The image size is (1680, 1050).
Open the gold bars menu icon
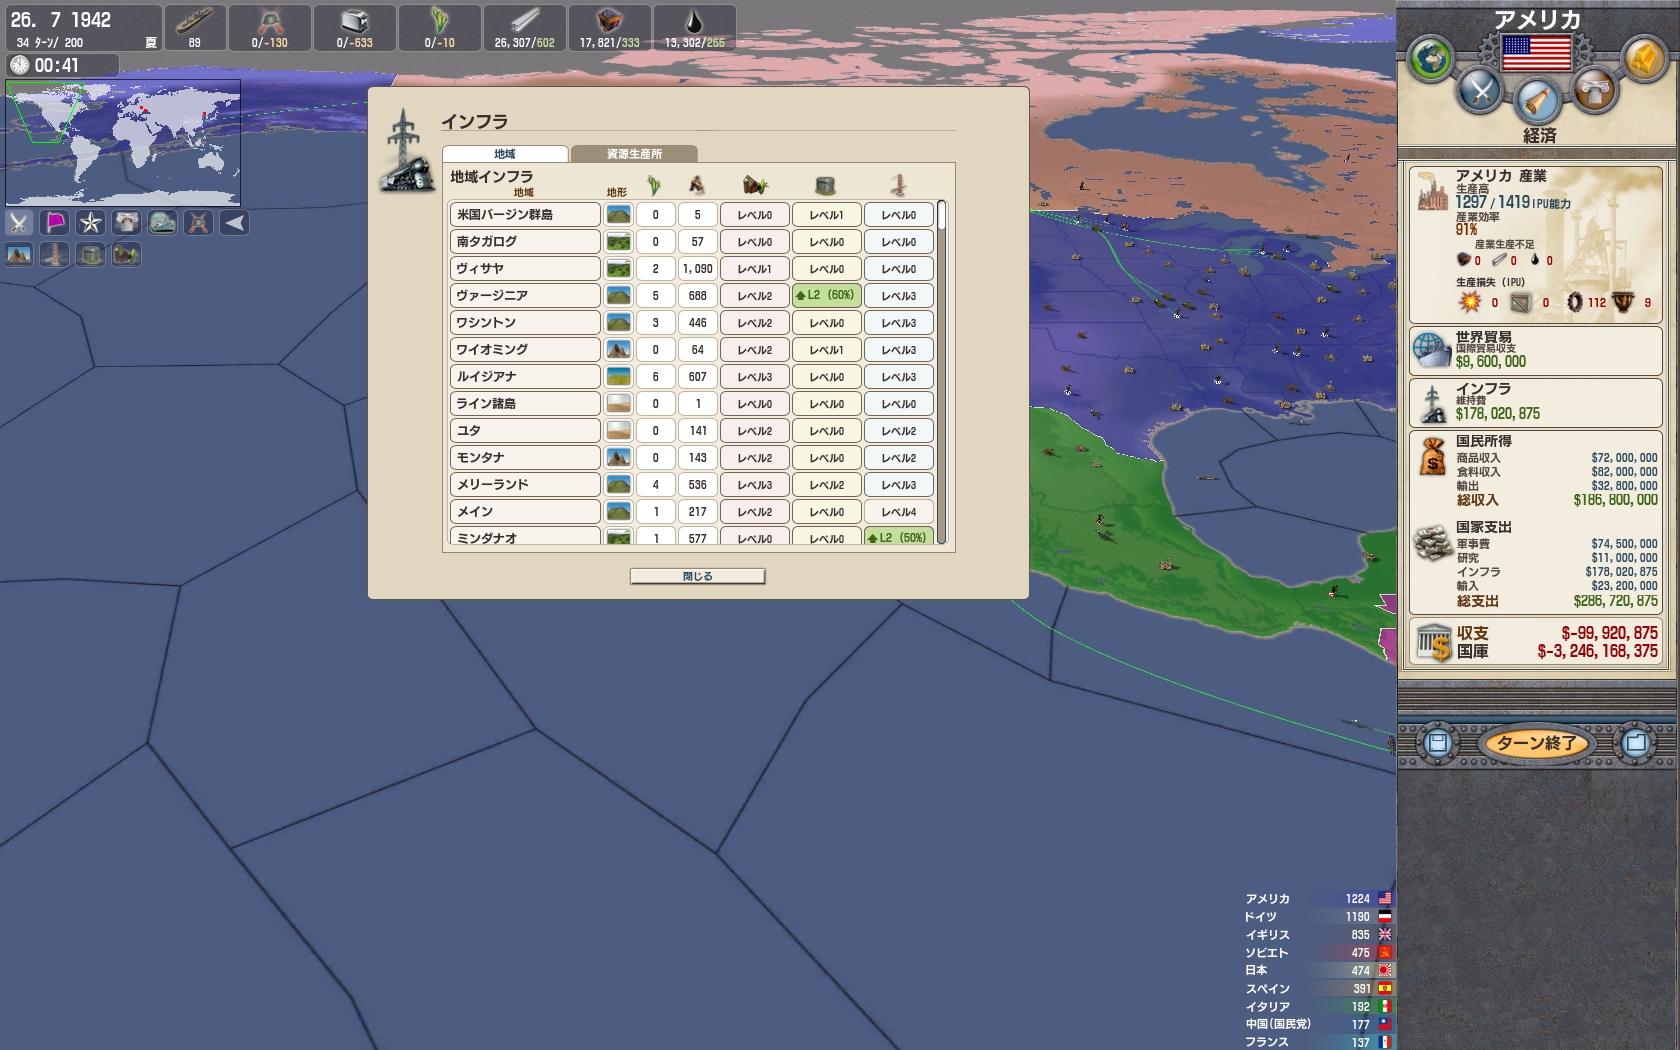click(1643, 58)
